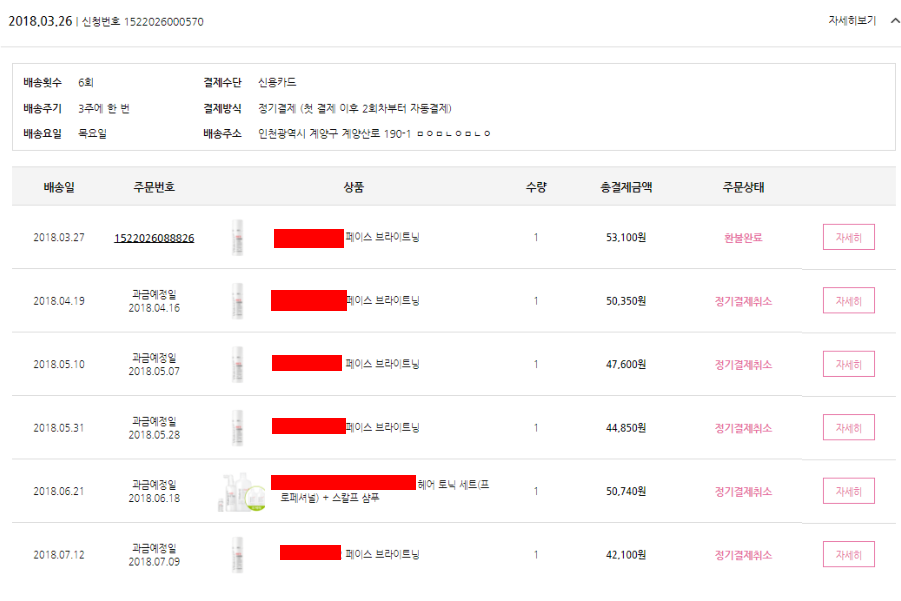901x601 pixels.
Task: View 자세히 details for 2018.05.31 delivery
Action: click(x=848, y=428)
